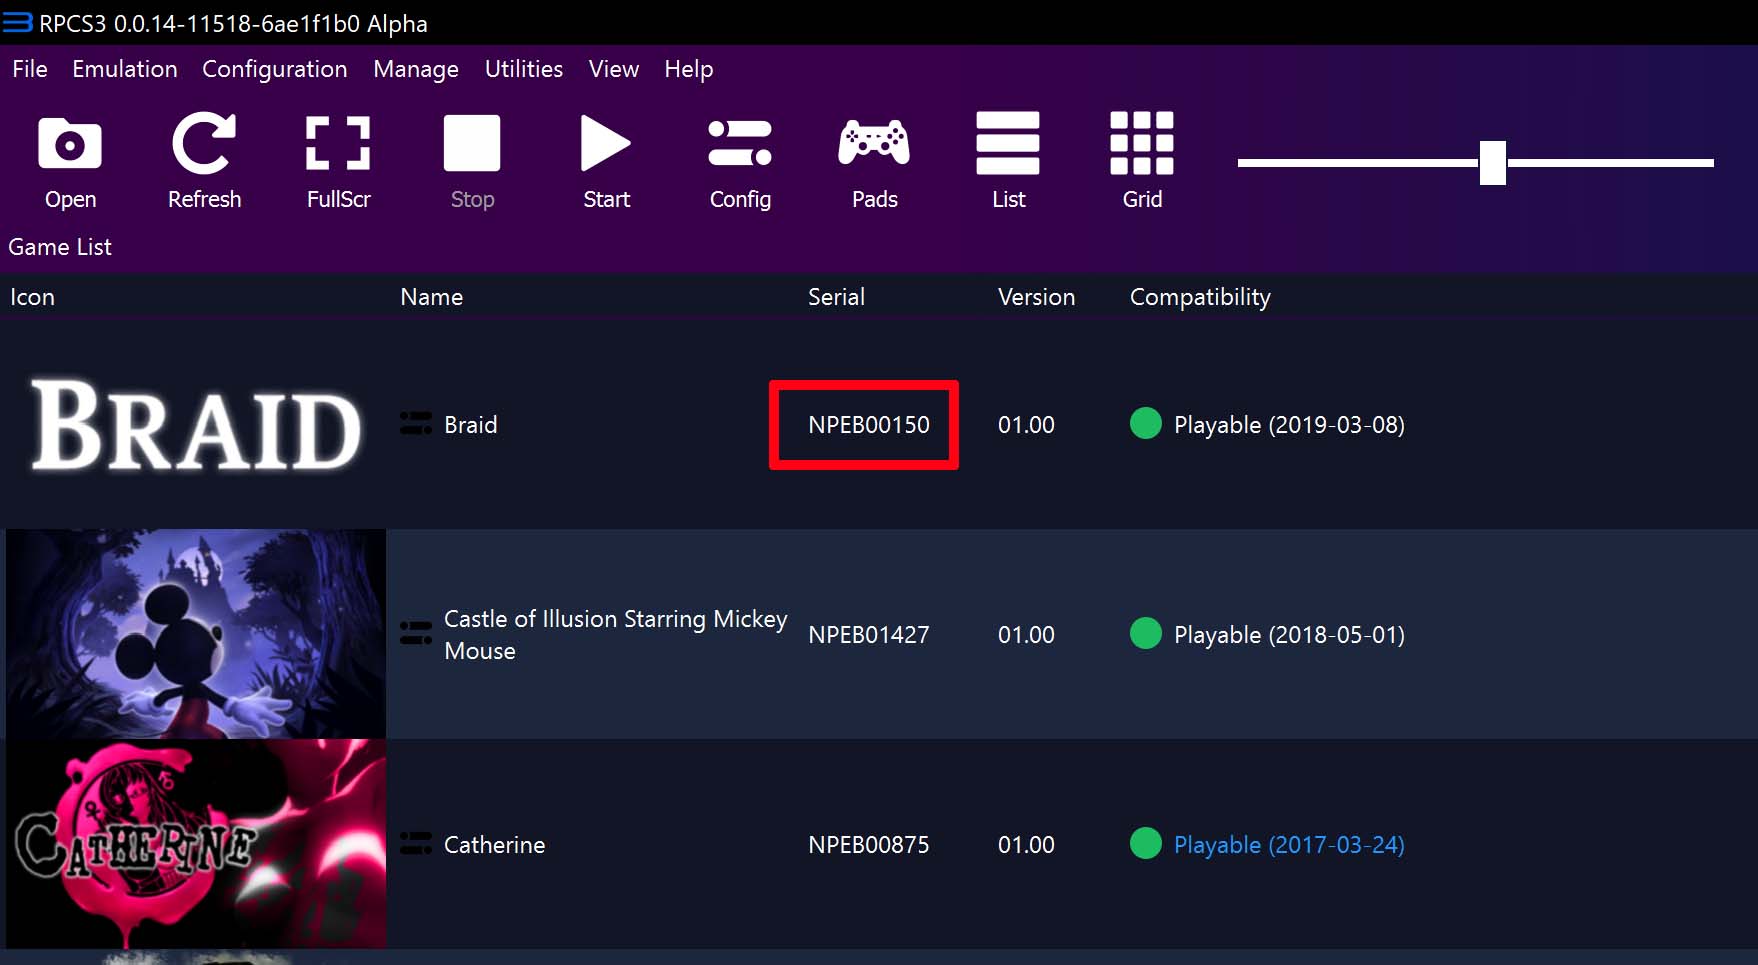Click custom config icon next to Catherine
Image resolution: width=1758 pixels, height=965 pixels.
click(416, 844)
